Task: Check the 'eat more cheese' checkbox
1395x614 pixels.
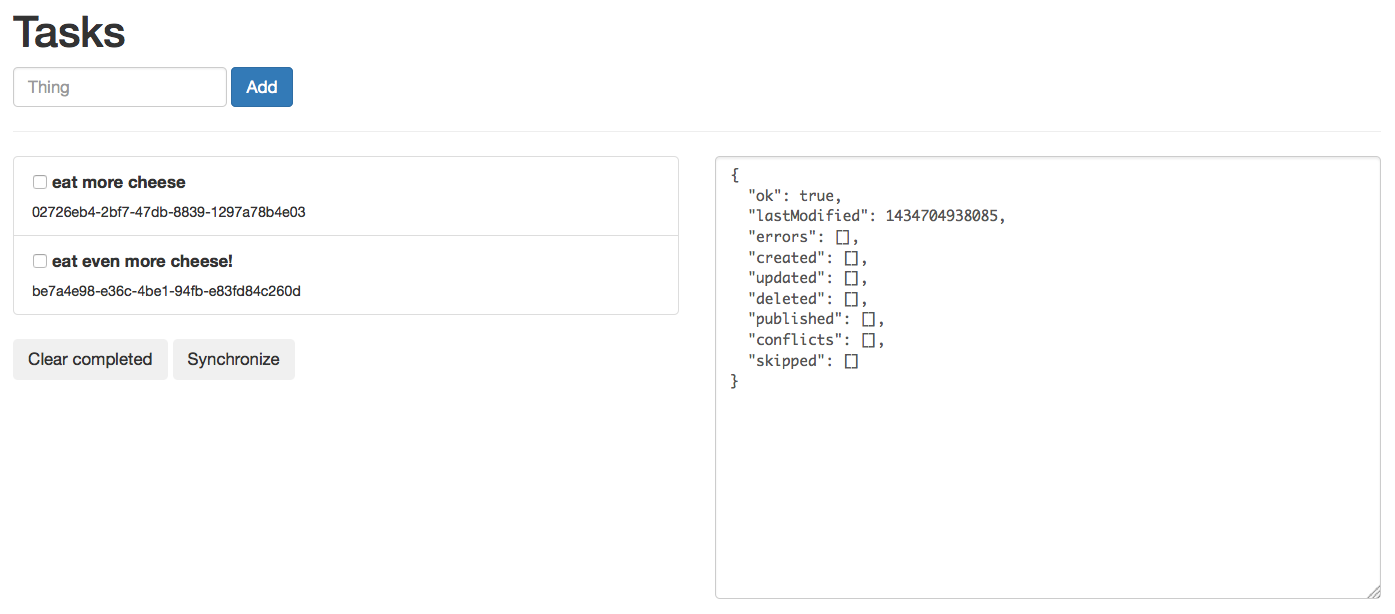Action: tap(40, 182)
